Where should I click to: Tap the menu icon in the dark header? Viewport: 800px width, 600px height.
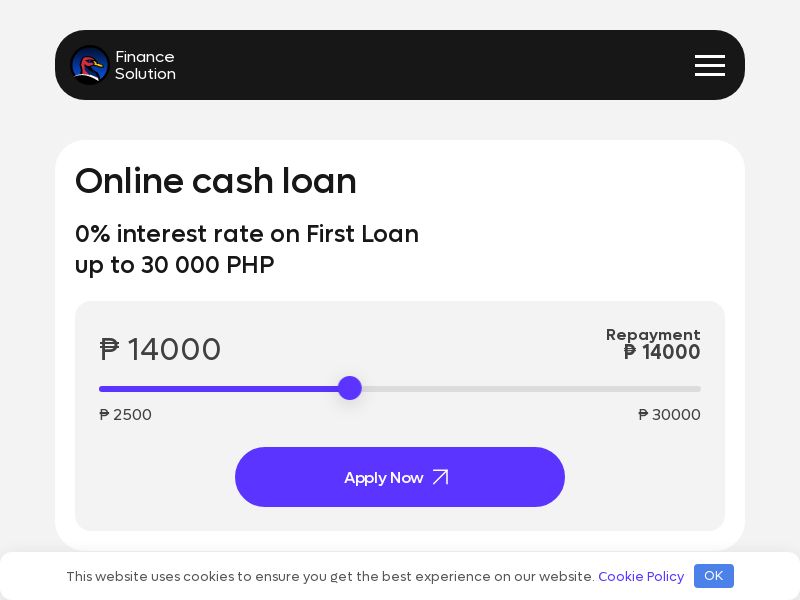point(710,65)
